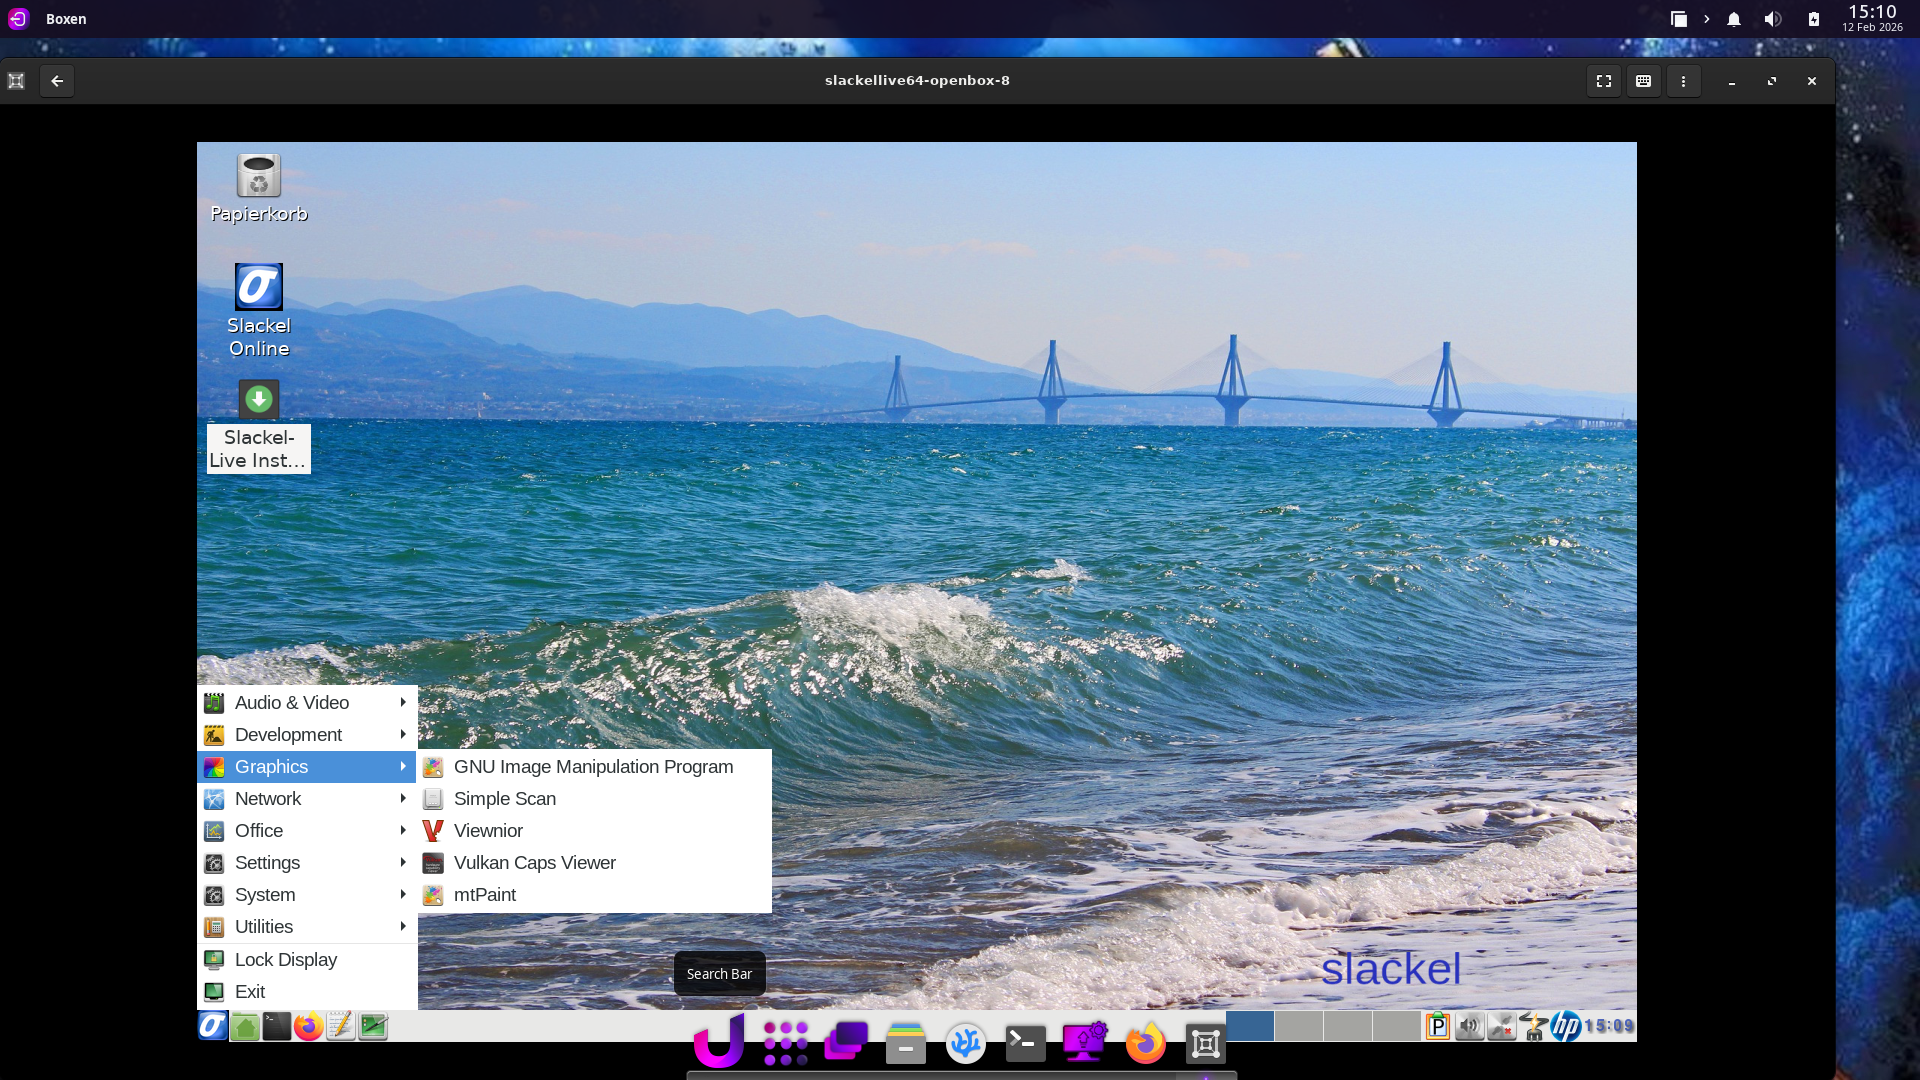Click host dock app grid icon
This screenshot has width=1920, height=1080.
click(785, 1044)
